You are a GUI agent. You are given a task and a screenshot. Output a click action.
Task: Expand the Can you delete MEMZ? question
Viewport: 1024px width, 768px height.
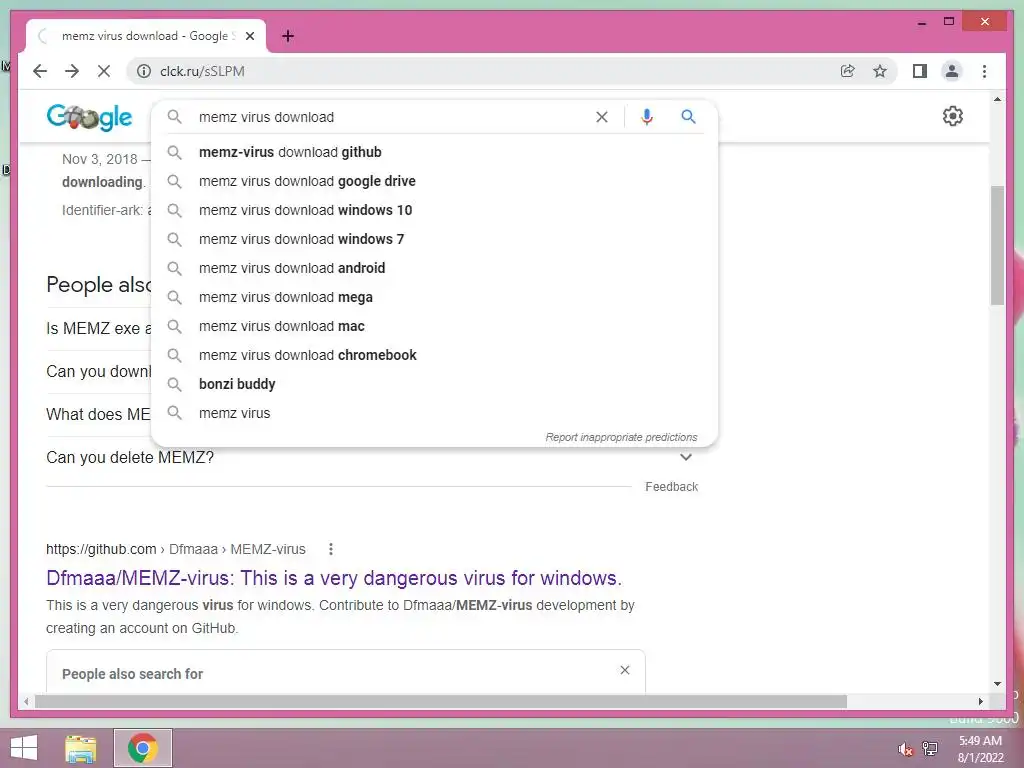pos(372,458)
